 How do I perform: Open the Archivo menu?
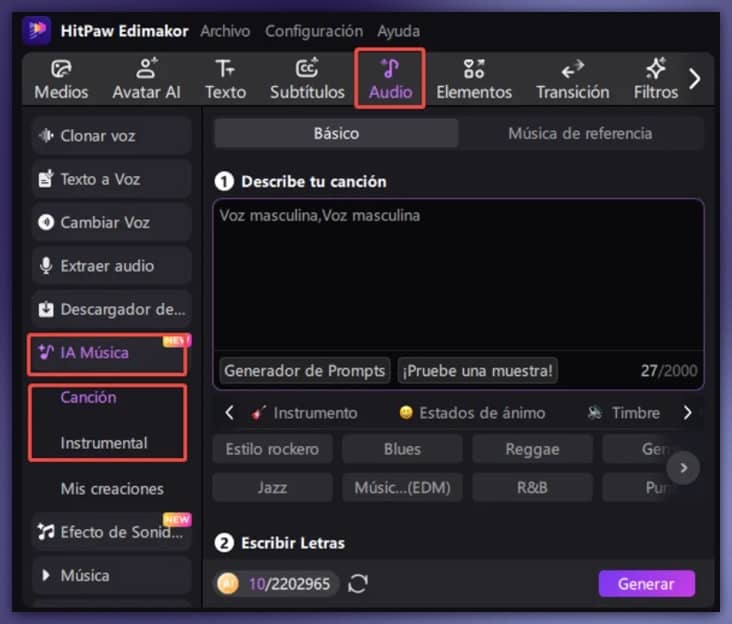[x=225, y=31]
